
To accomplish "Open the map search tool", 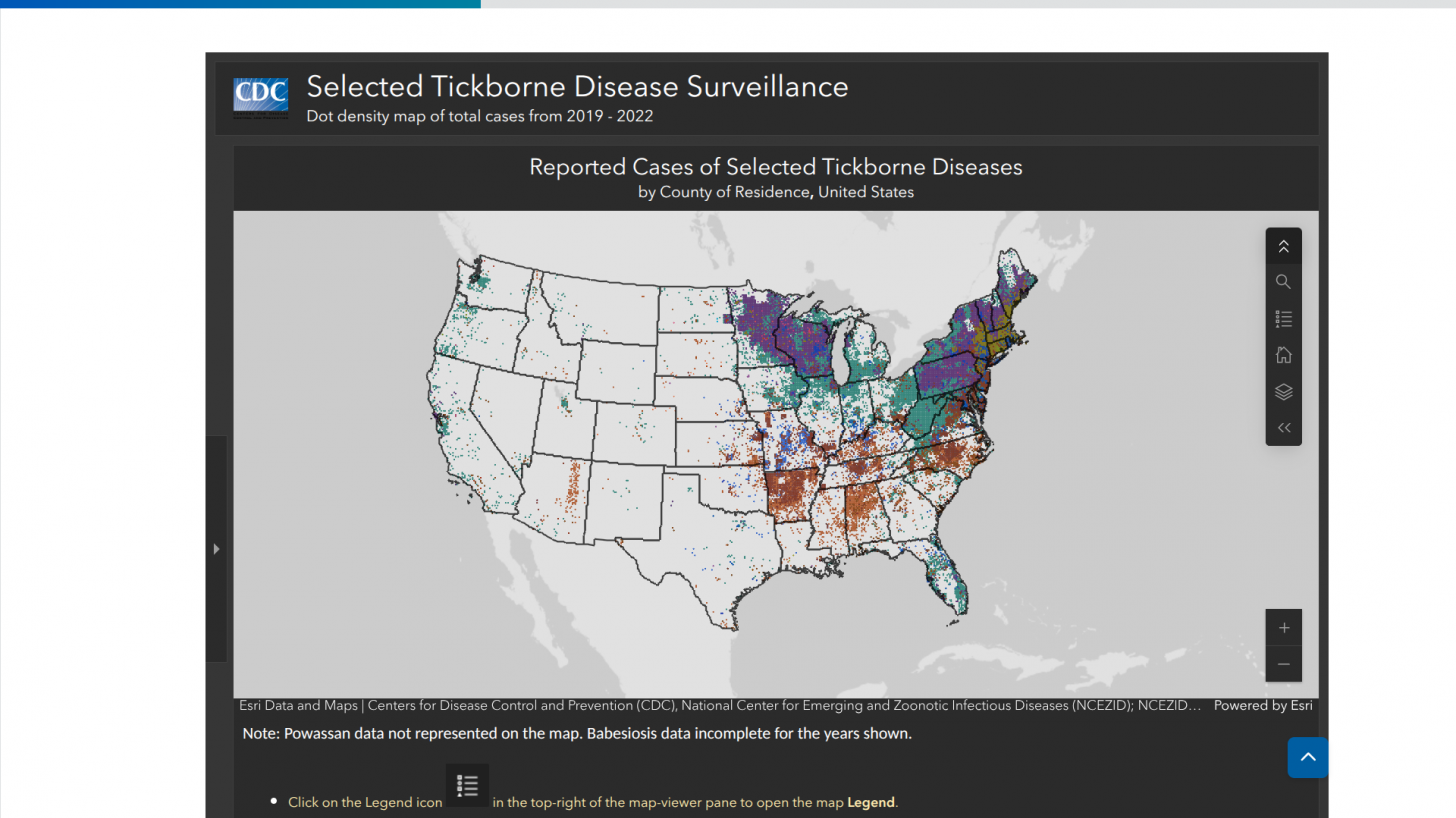I will [x=1283, y=282].
